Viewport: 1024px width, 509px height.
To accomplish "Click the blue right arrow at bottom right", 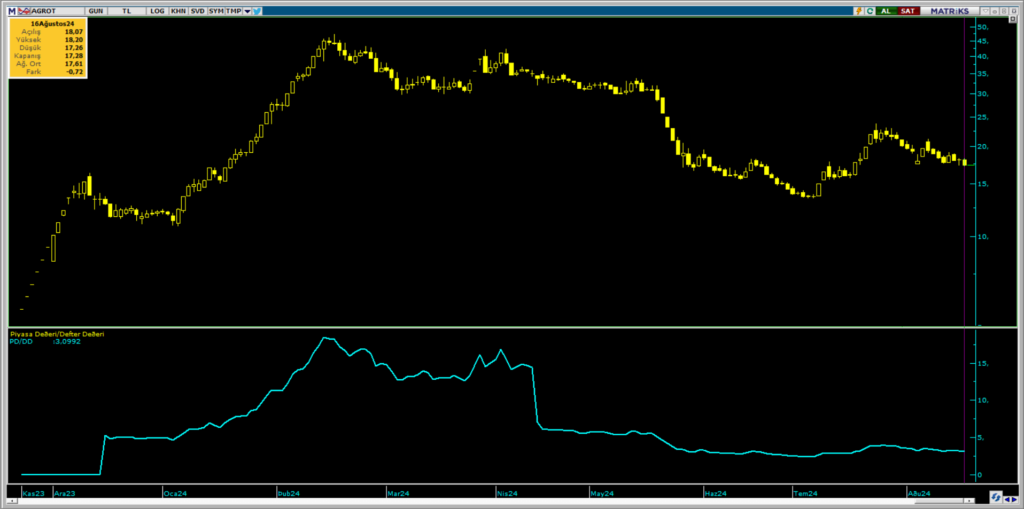I will tap(1015, 499).
